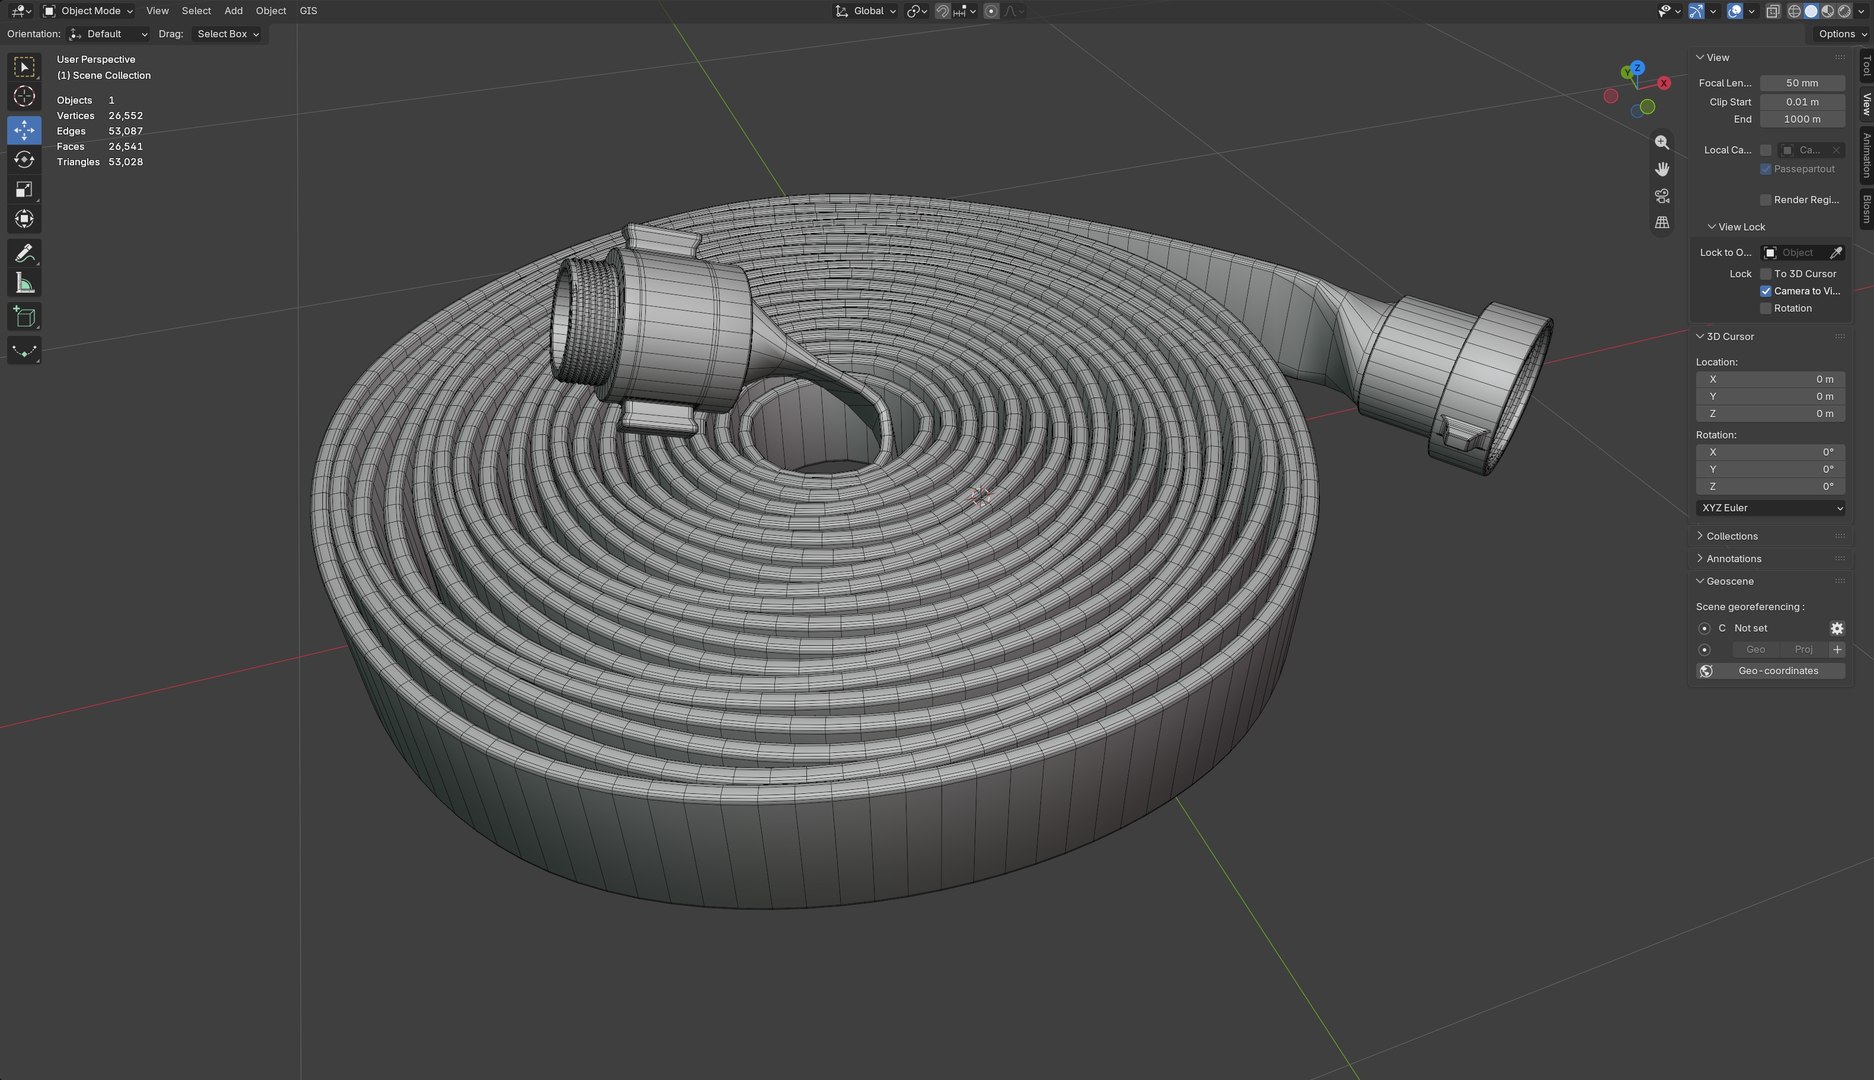Screen dimensions: 1874x1080
Task: Click the pan hand viewport icon
Action: coord(1662,169)
